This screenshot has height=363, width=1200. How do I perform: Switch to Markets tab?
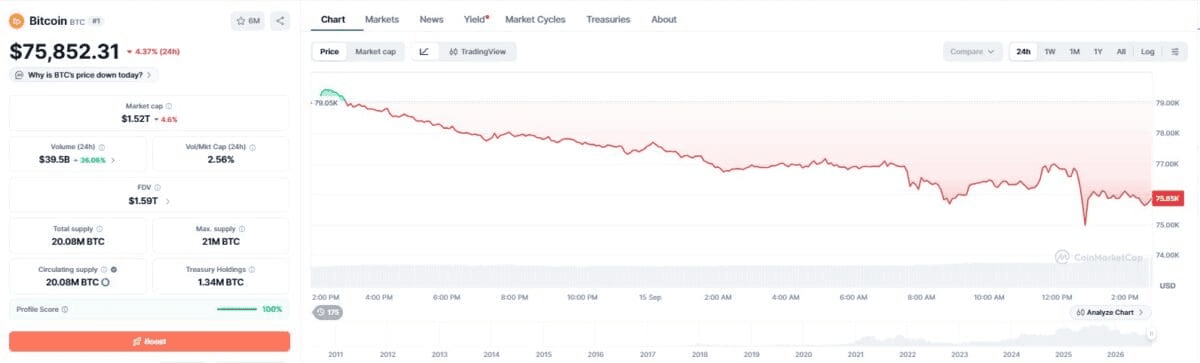tap(382, 19)
